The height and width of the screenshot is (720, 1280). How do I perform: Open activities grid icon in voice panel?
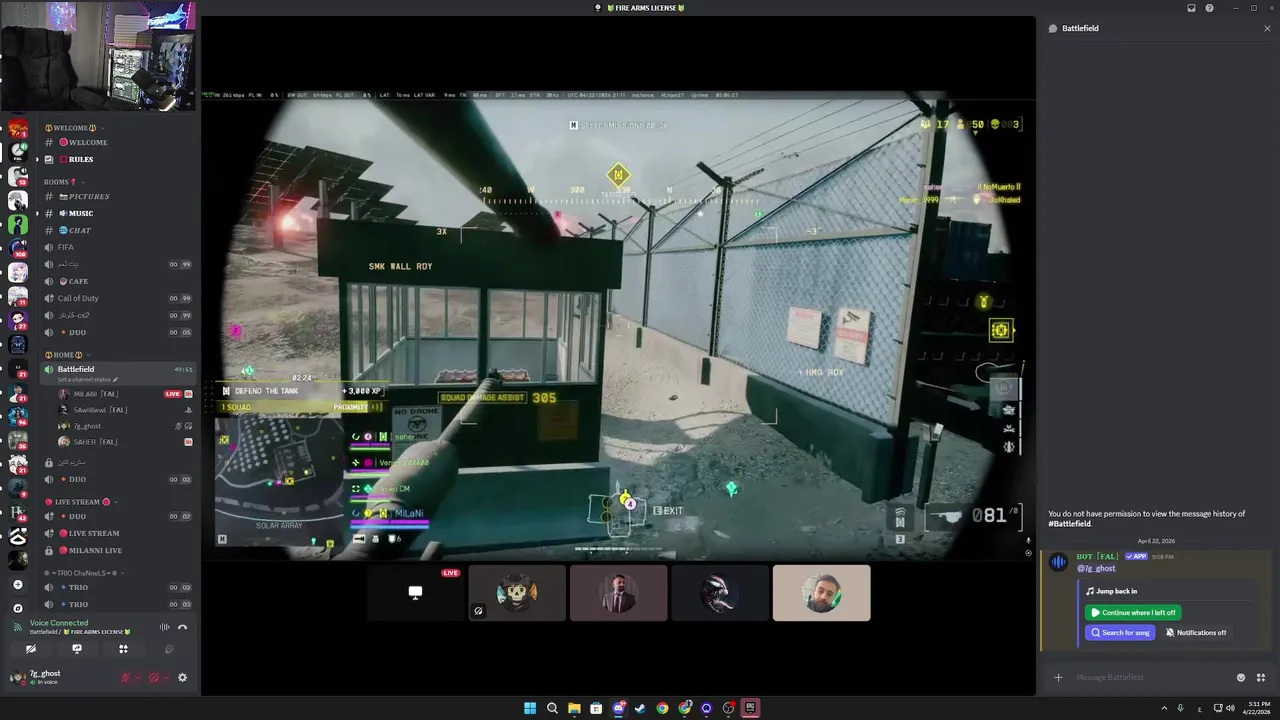123,649
